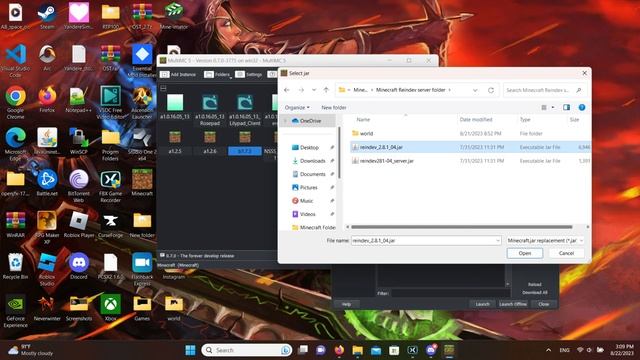Open Firefox from the taskbar
Viewport: 640px width, 360px height.
(339, 350)
